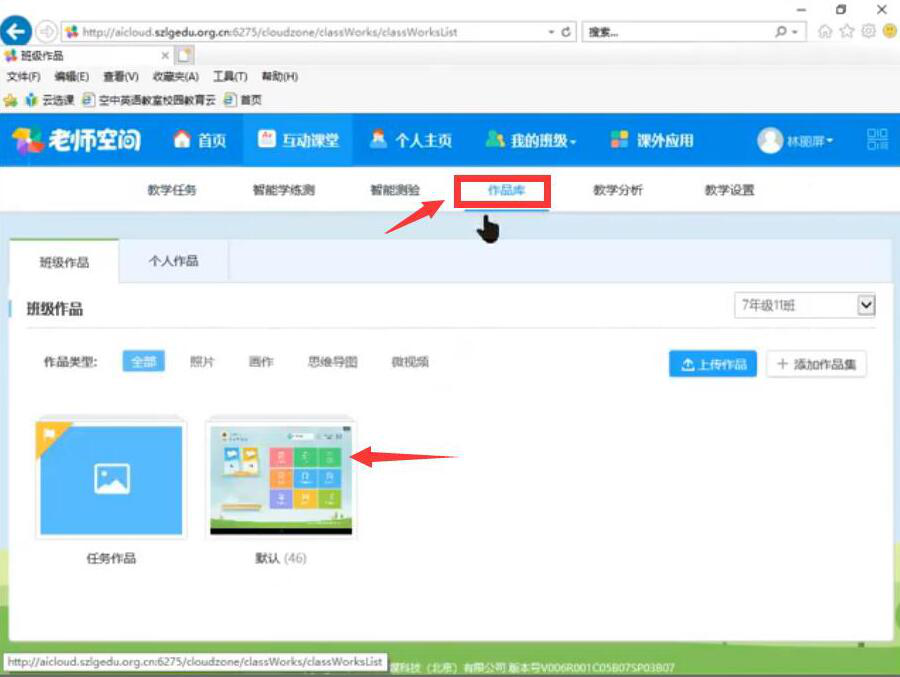Switch to the 班级作品 tab

click(64, 262)
